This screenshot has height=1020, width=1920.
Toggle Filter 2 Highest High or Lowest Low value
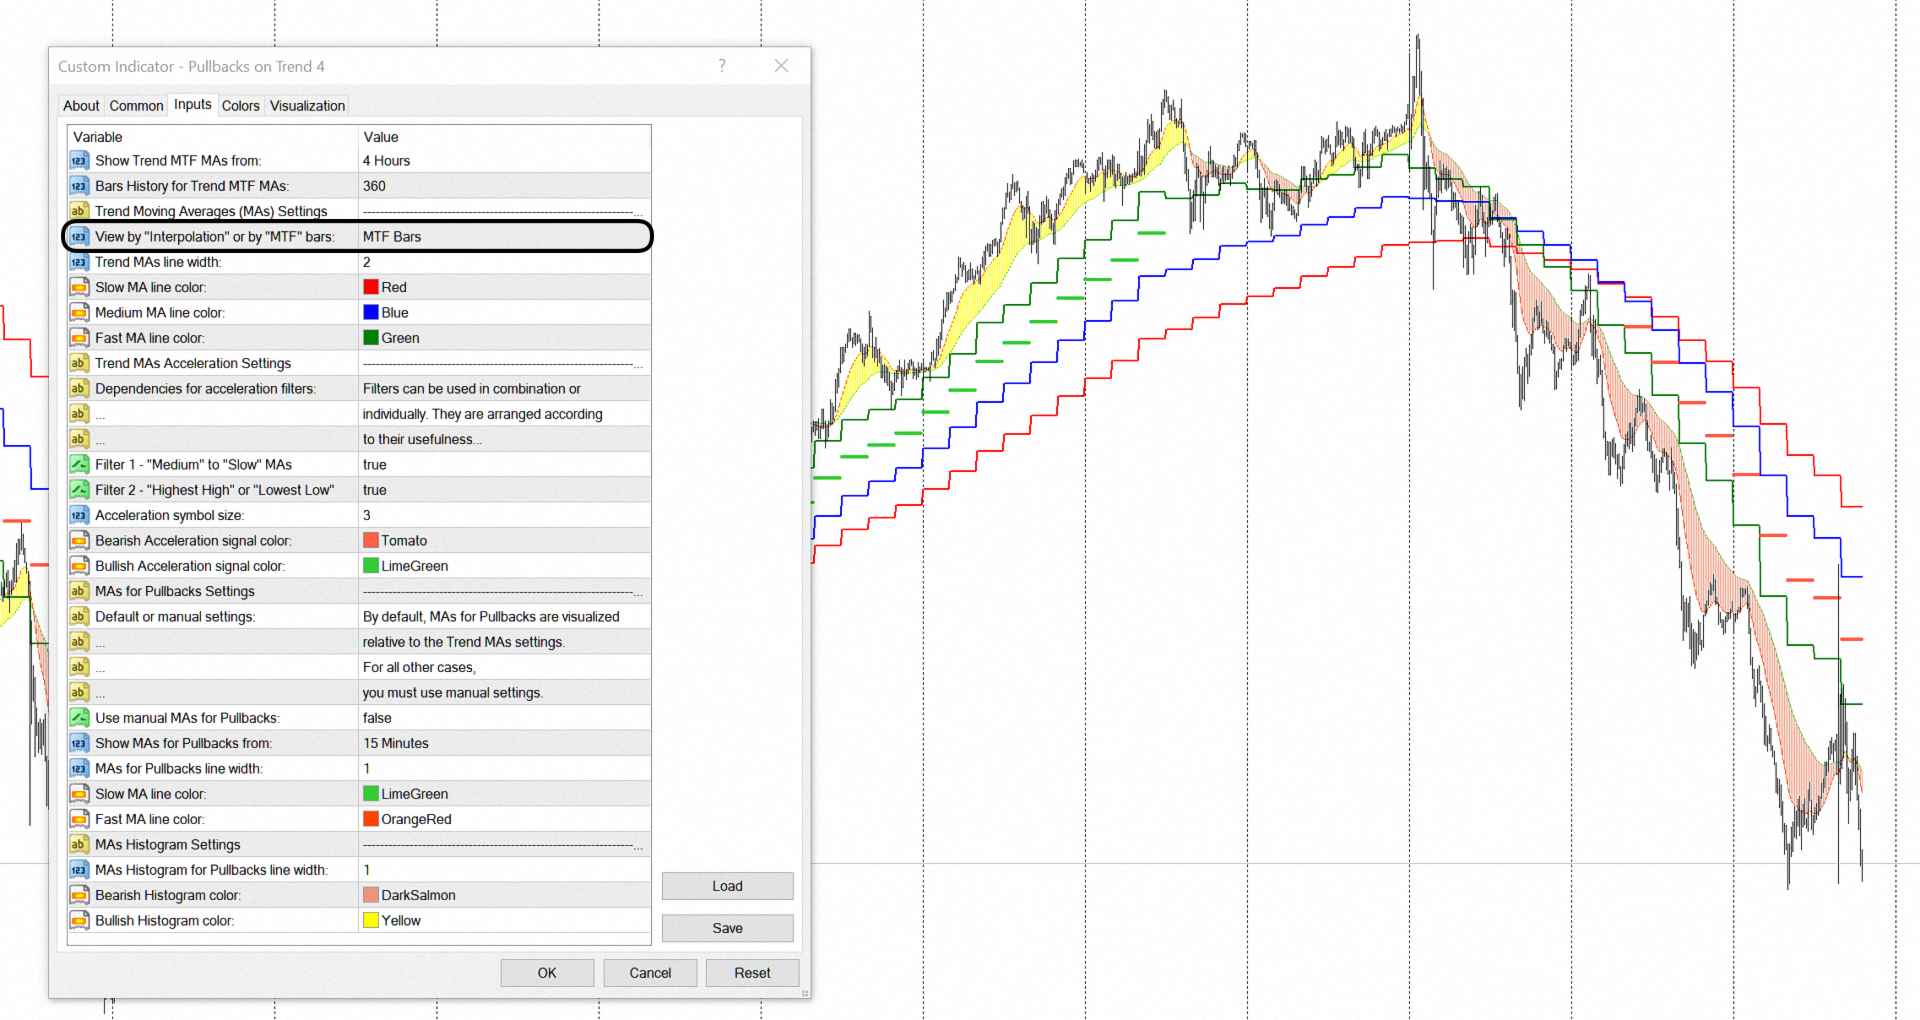coord(504,490)
